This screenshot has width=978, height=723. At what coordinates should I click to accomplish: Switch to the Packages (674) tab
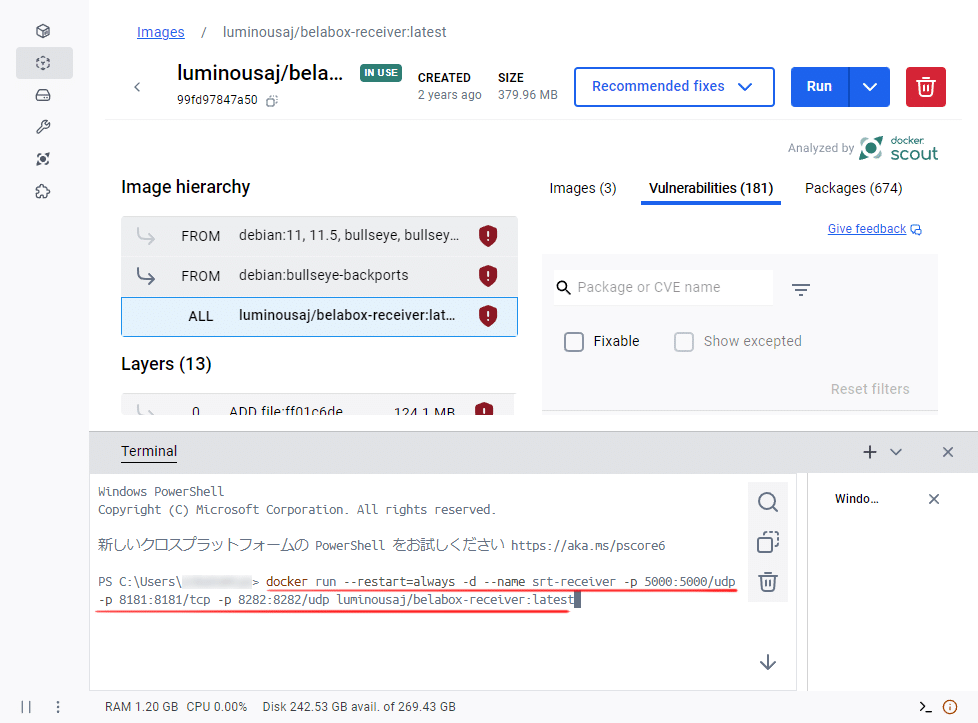point(853,188)
